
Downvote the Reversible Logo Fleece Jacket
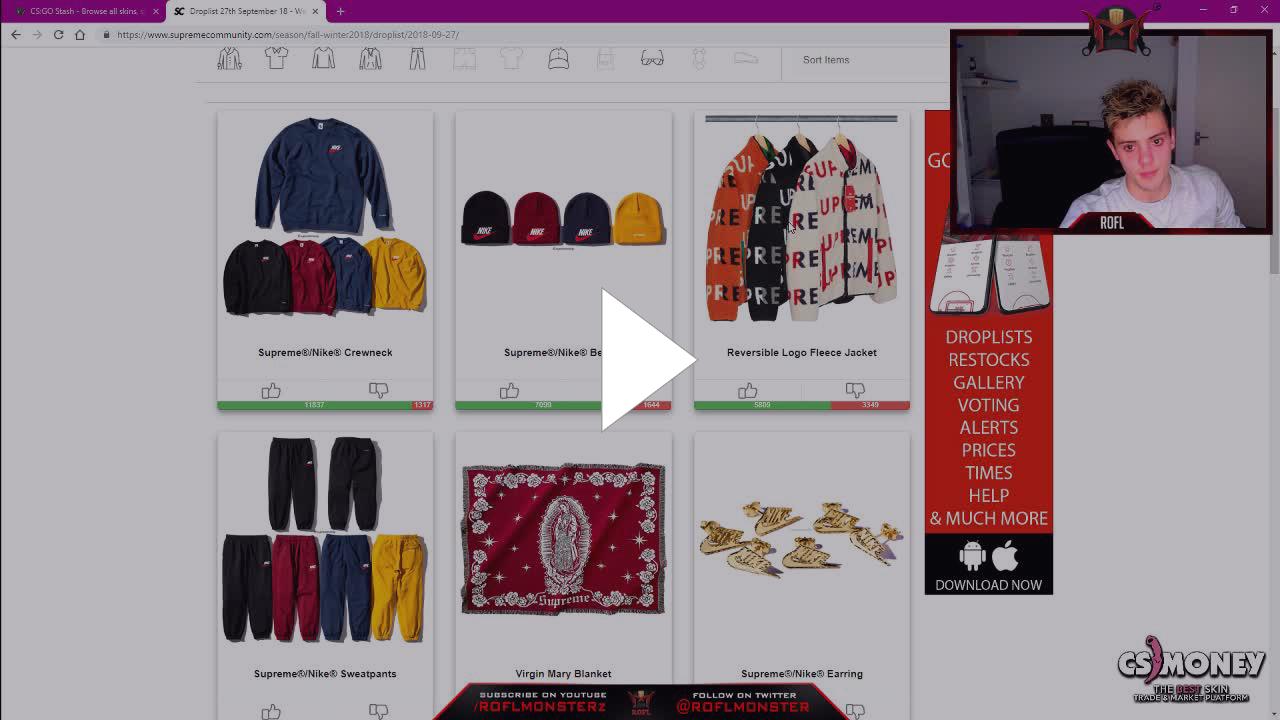[855, 390]
